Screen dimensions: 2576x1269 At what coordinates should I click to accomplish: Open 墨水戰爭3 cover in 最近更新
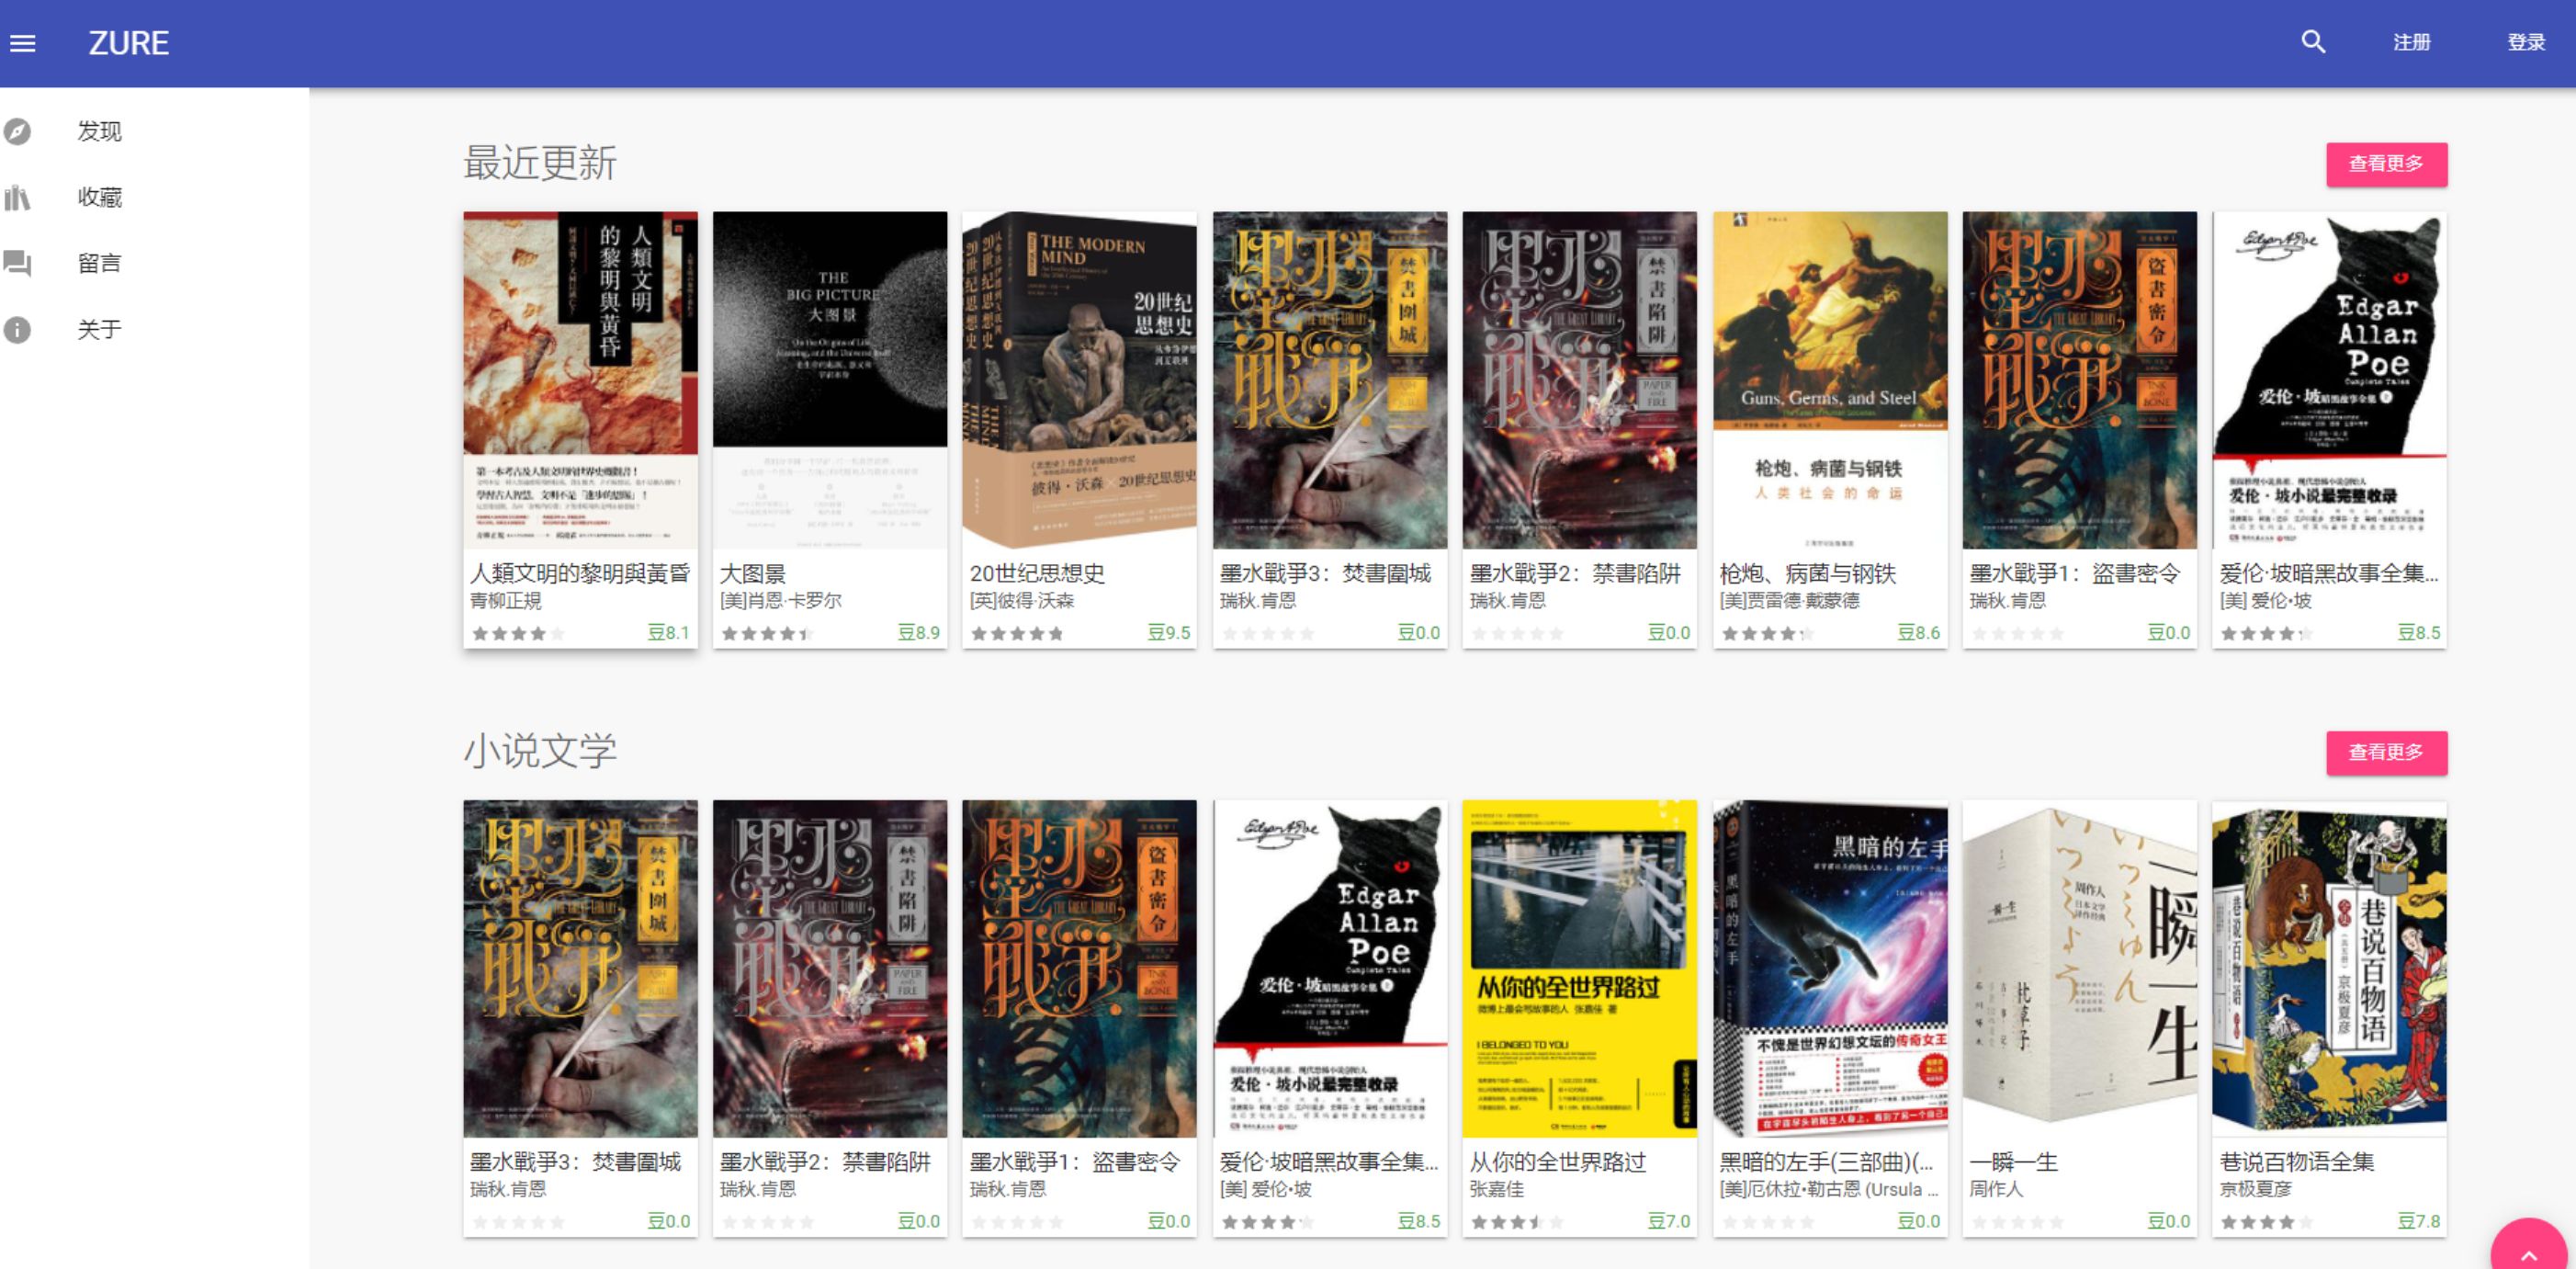click(1330, 380)
